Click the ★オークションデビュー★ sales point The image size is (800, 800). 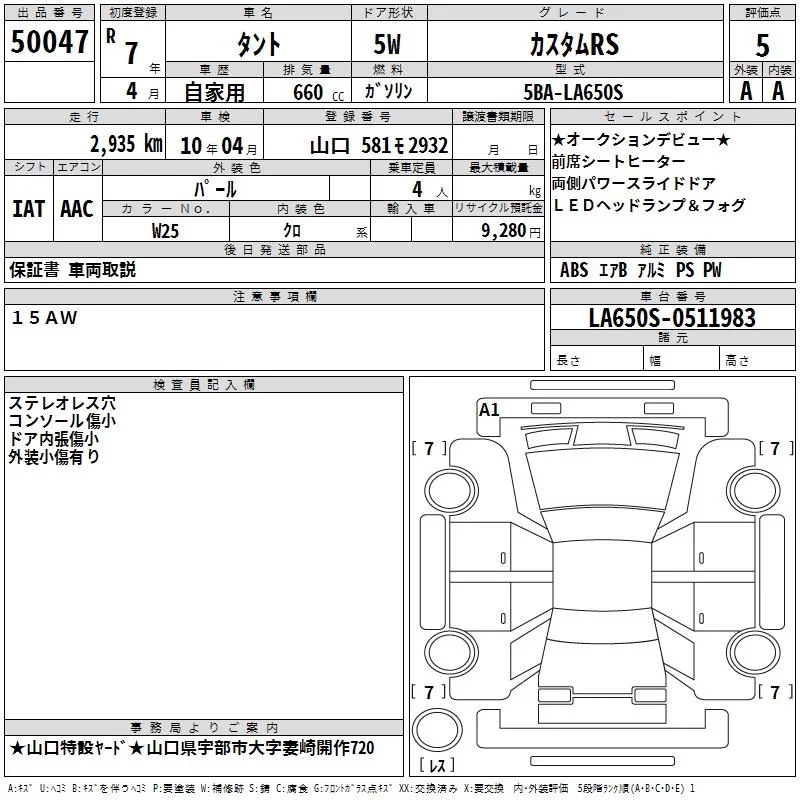click(x=642, y=139)
